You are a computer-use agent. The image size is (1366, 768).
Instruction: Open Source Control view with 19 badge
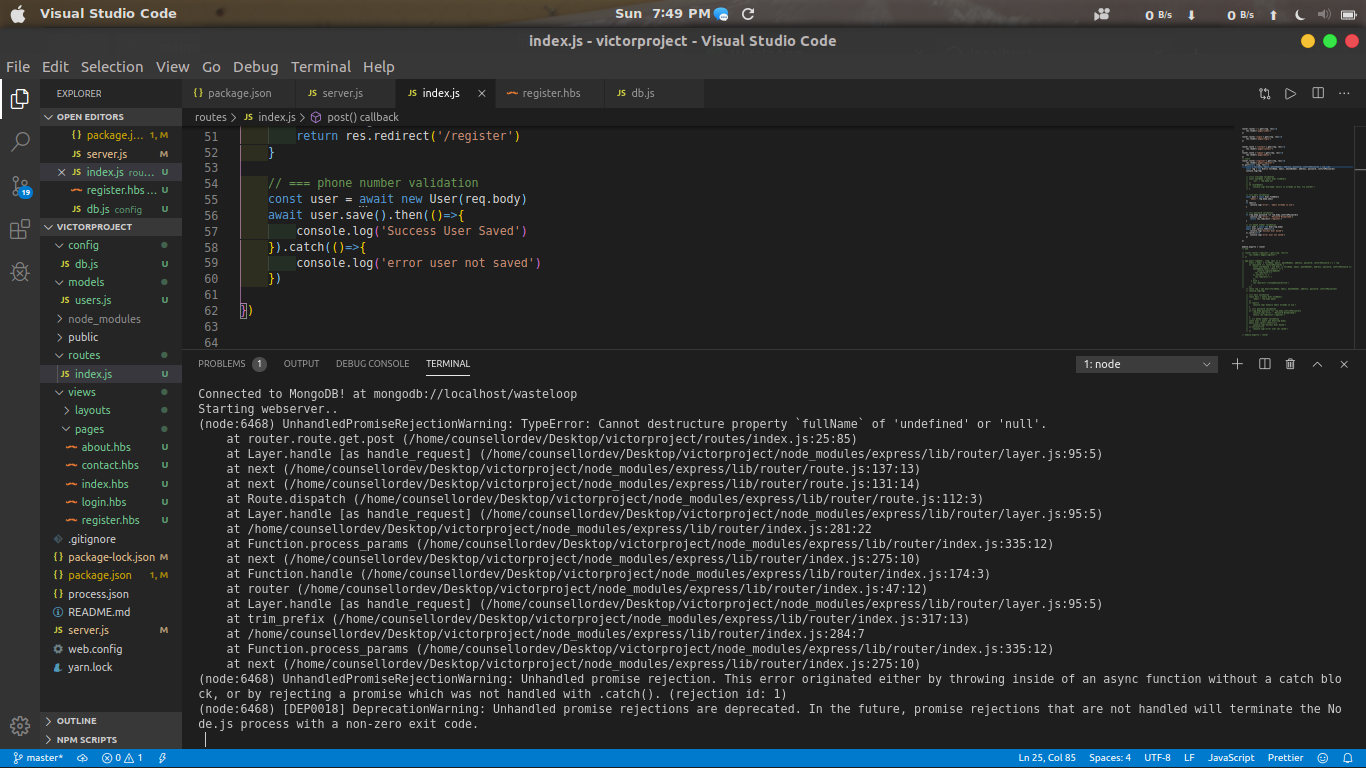coord(20,186)
